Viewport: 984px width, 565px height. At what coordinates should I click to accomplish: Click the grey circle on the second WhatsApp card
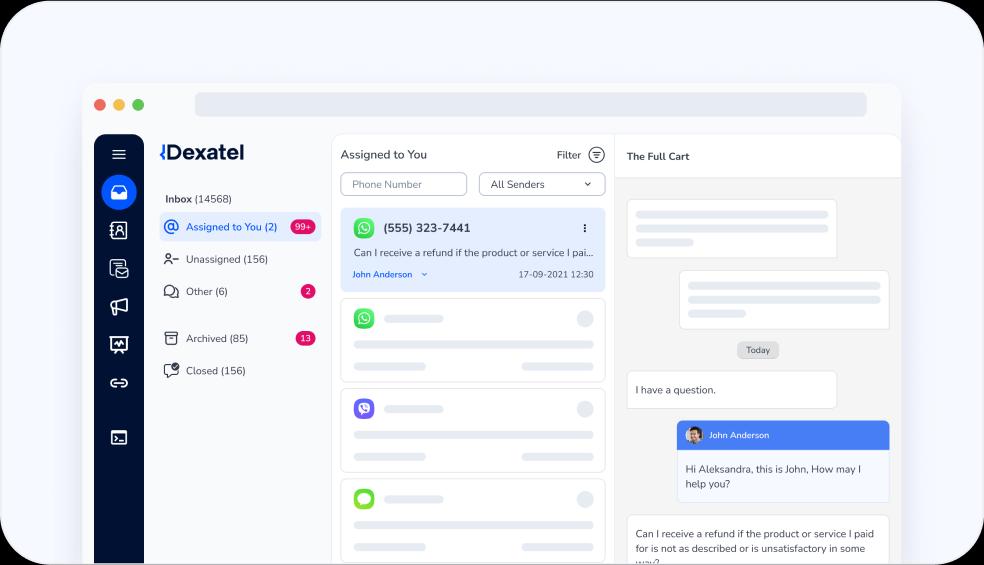[x=585, y=319]
